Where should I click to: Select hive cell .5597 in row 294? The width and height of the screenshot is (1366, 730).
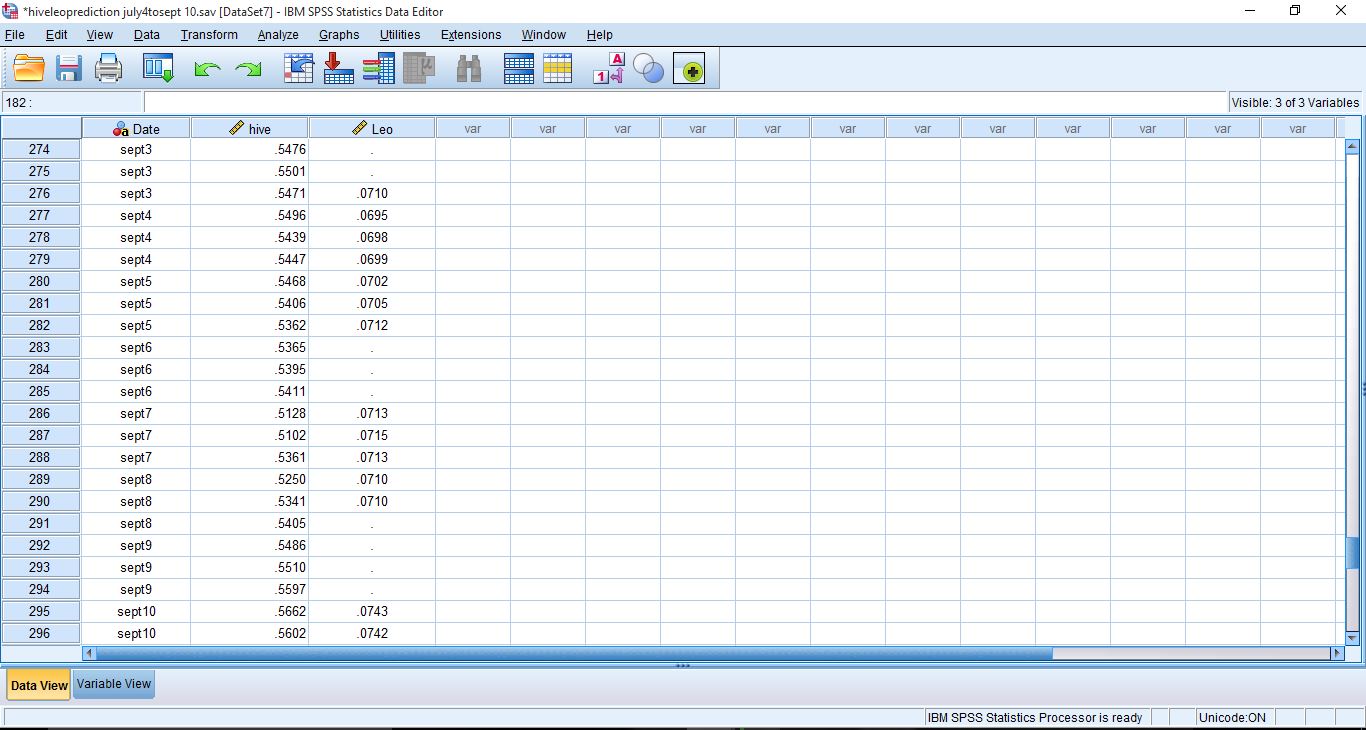point(250,589)
